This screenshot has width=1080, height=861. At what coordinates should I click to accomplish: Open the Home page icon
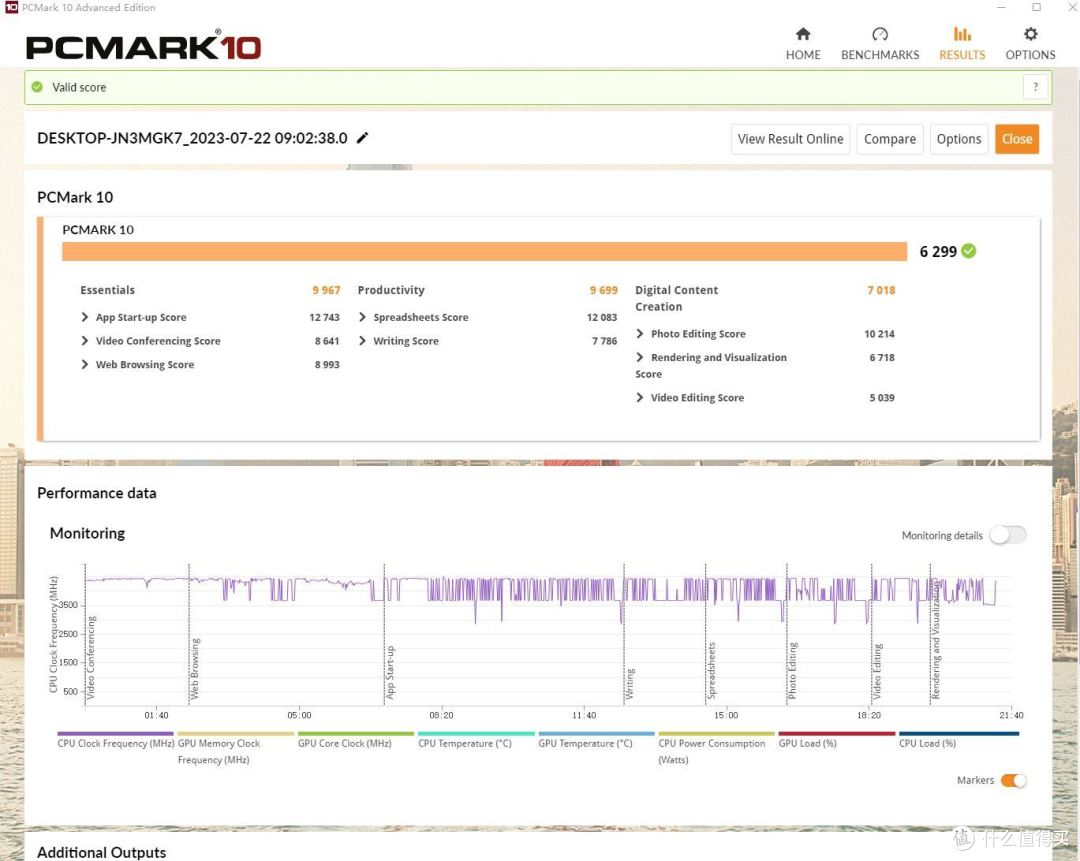pyautogui.click(x=803, y=34)
